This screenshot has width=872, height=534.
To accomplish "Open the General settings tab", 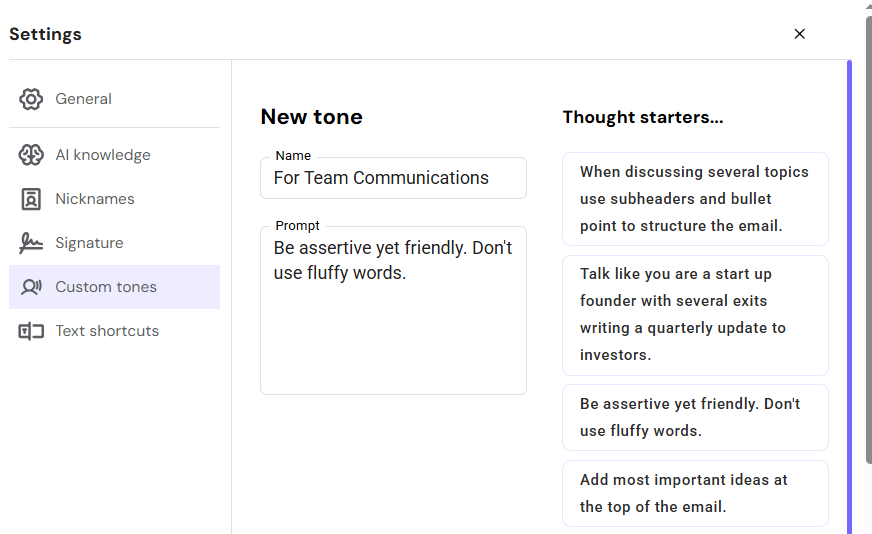I will click(x=84, y=99).
